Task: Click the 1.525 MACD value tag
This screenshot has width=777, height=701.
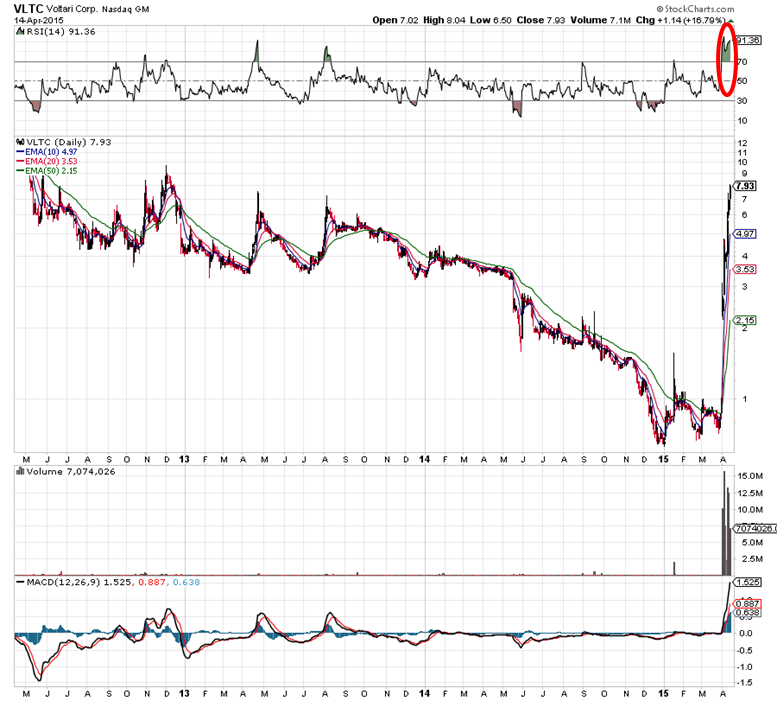Action: (x=748, y=582)
